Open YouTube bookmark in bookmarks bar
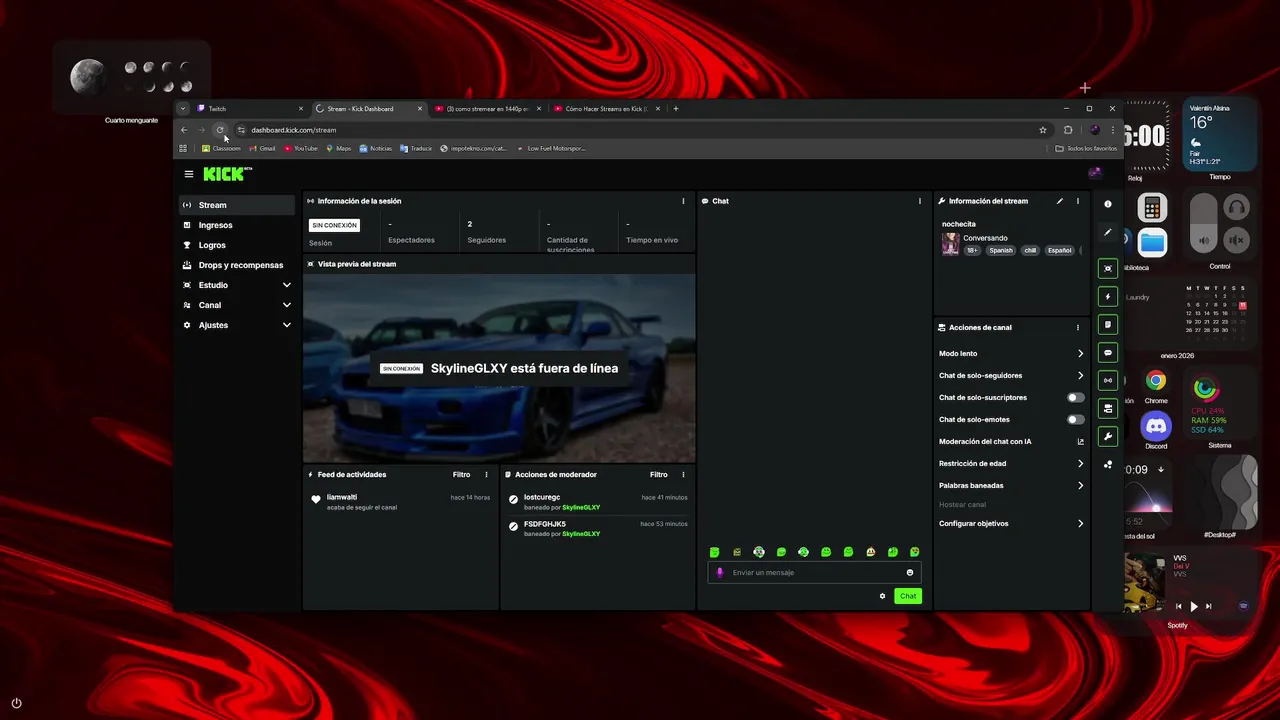The height and width of the screenshot is (720, 1280). (x=301, y=148)
